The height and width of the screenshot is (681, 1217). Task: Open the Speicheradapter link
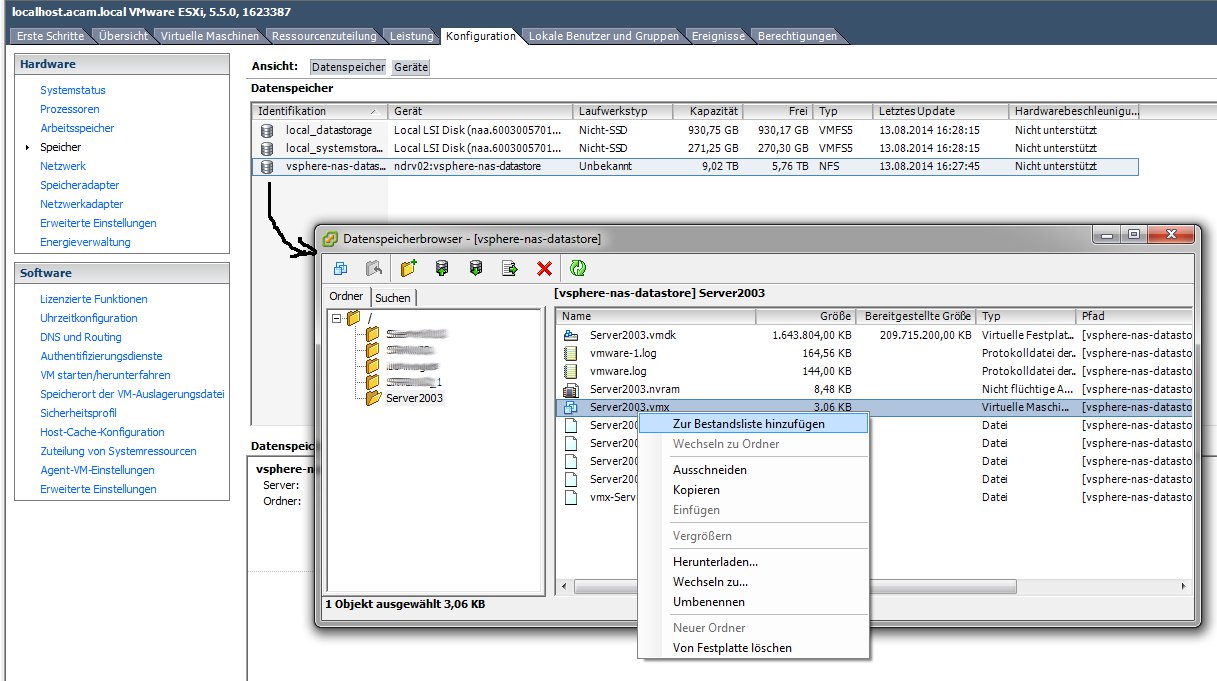click(80, 185)
